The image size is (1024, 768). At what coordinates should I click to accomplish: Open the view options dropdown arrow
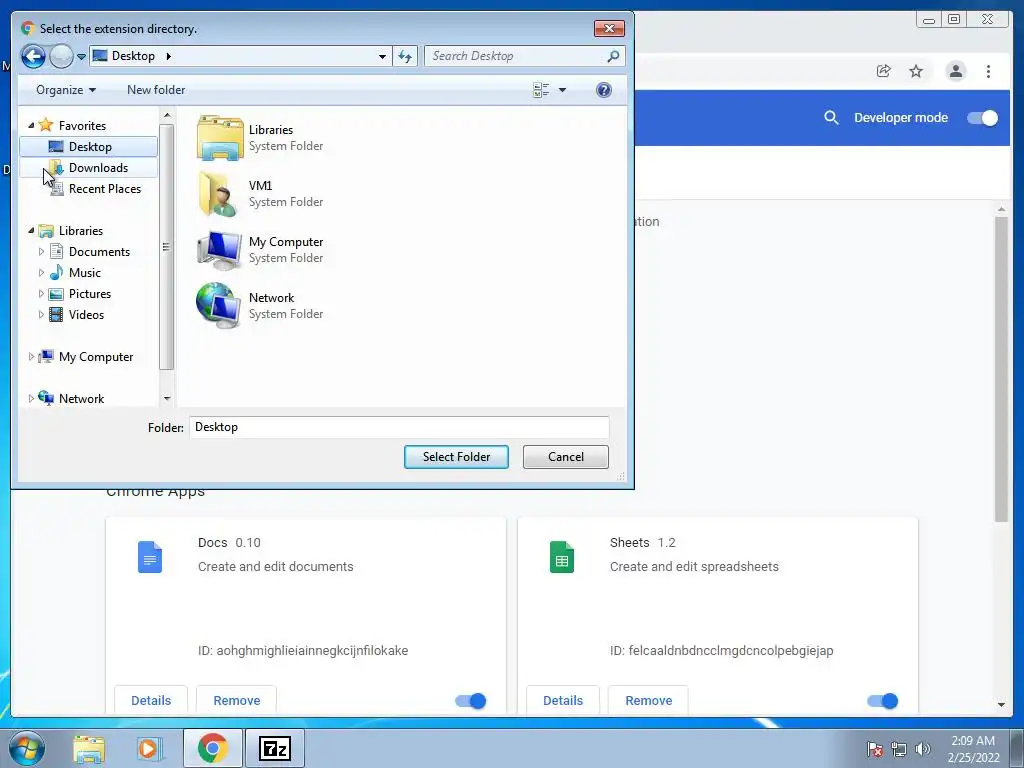pos(562,90)
